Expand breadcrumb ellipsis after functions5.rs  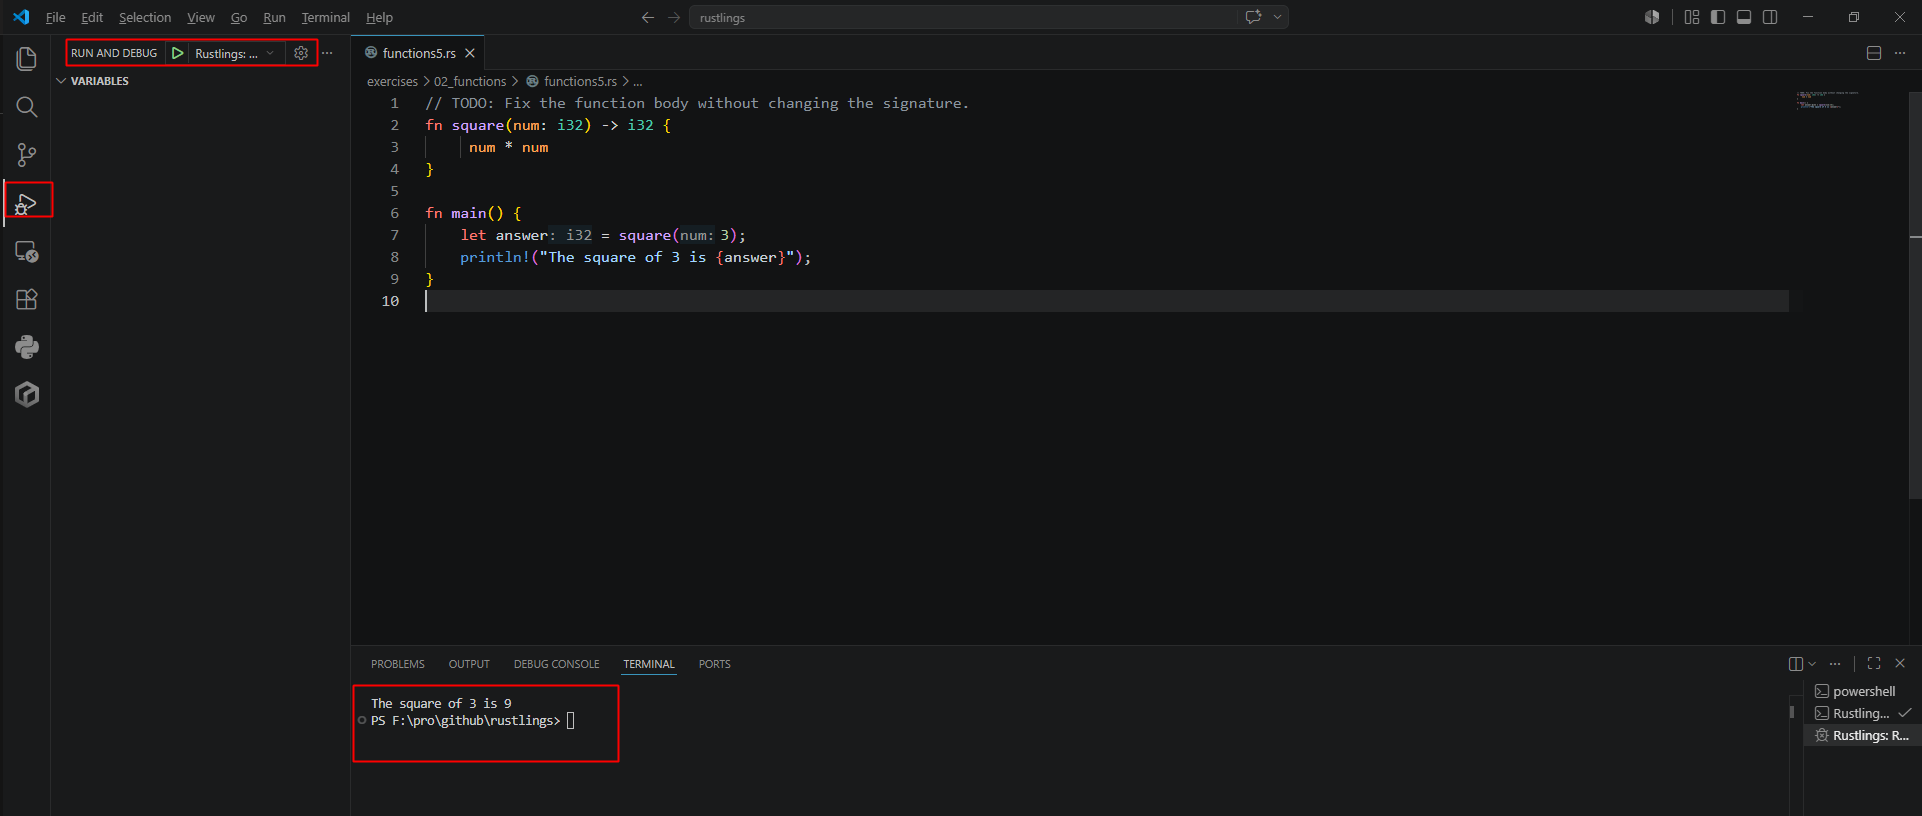pos(638,82)
